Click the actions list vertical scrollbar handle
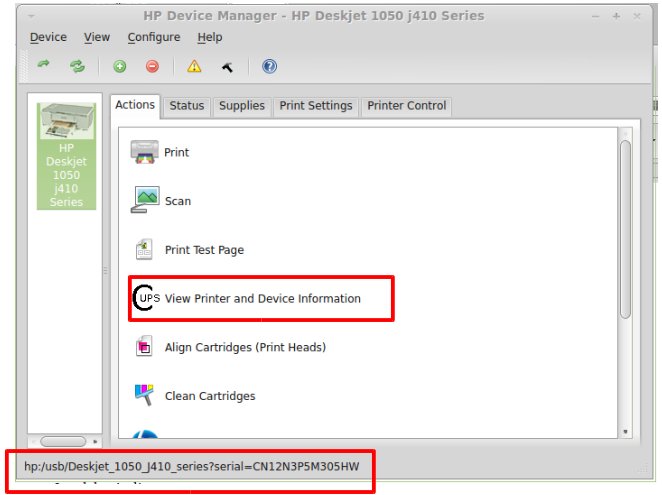The height and width of the screenshot is (495, 662). tap(625, 230)
